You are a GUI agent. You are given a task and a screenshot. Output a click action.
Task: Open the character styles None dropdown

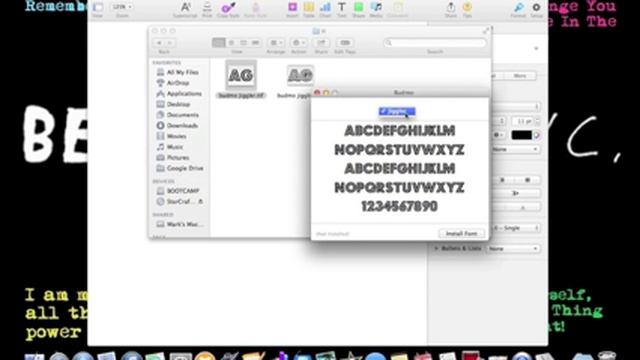pyautogui.click(x=515, y=149)
